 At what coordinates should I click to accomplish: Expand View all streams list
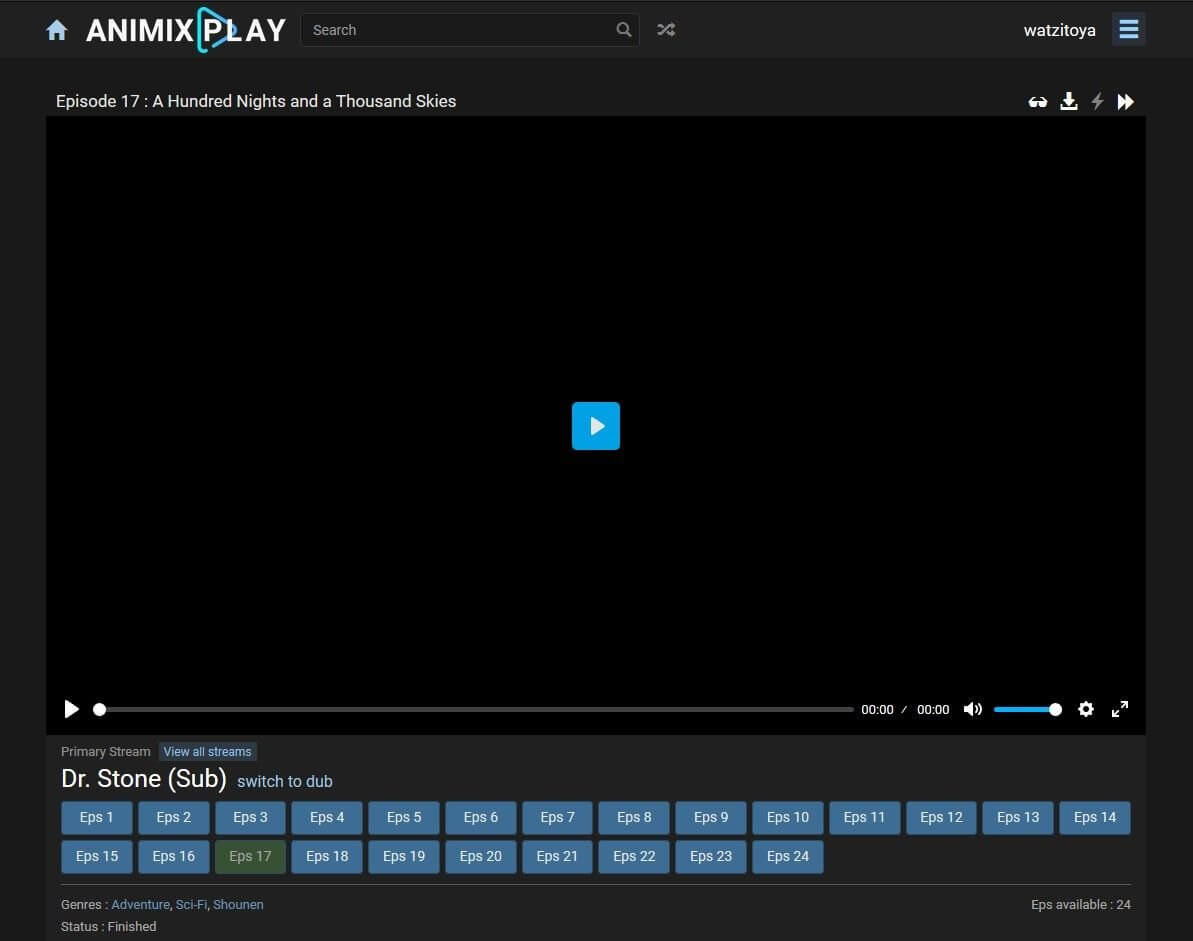point(207,752)
